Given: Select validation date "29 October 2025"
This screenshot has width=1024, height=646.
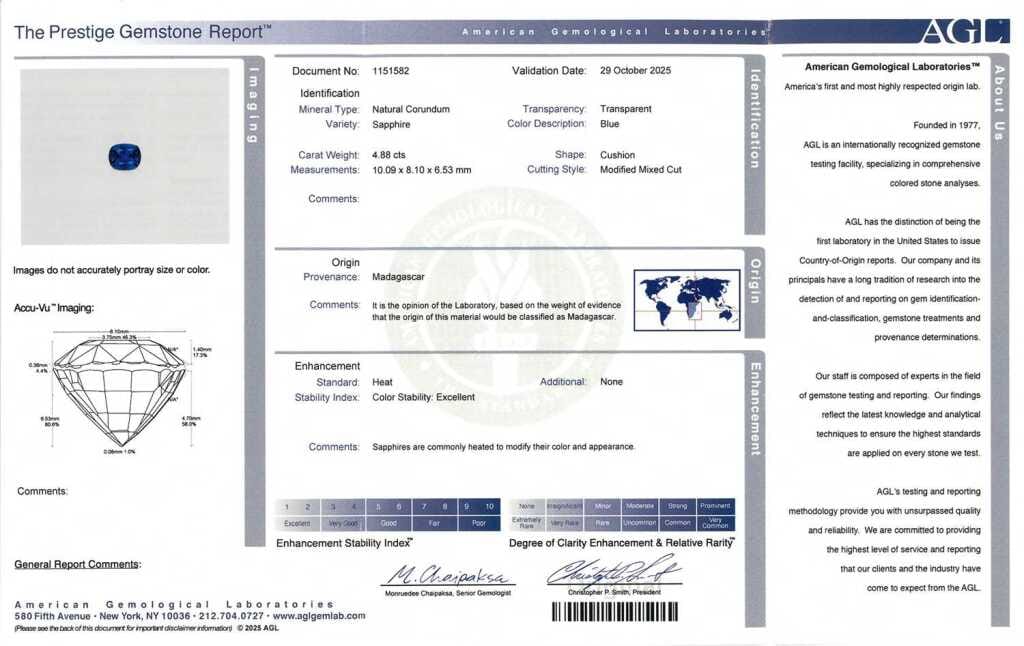Looking at the screenshot, I should [635, 71].
